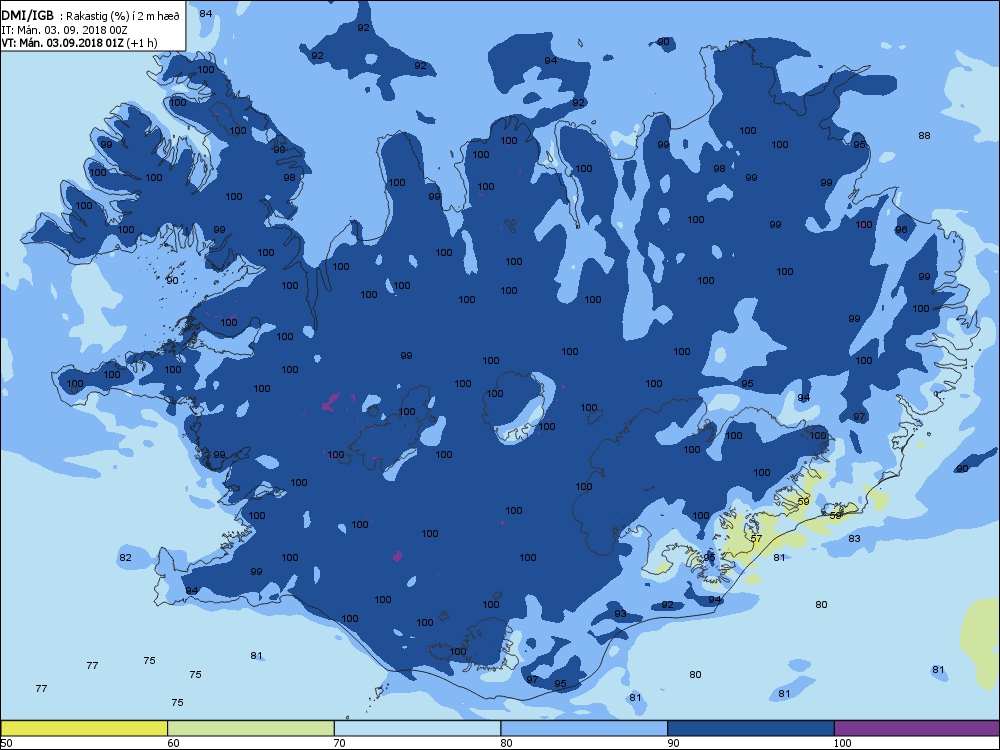The height and width of the screenshot is (750, 1000).
Task: Click the 'DMI/IGB : Rakastig (%)' title line
Action: point(91,16)
